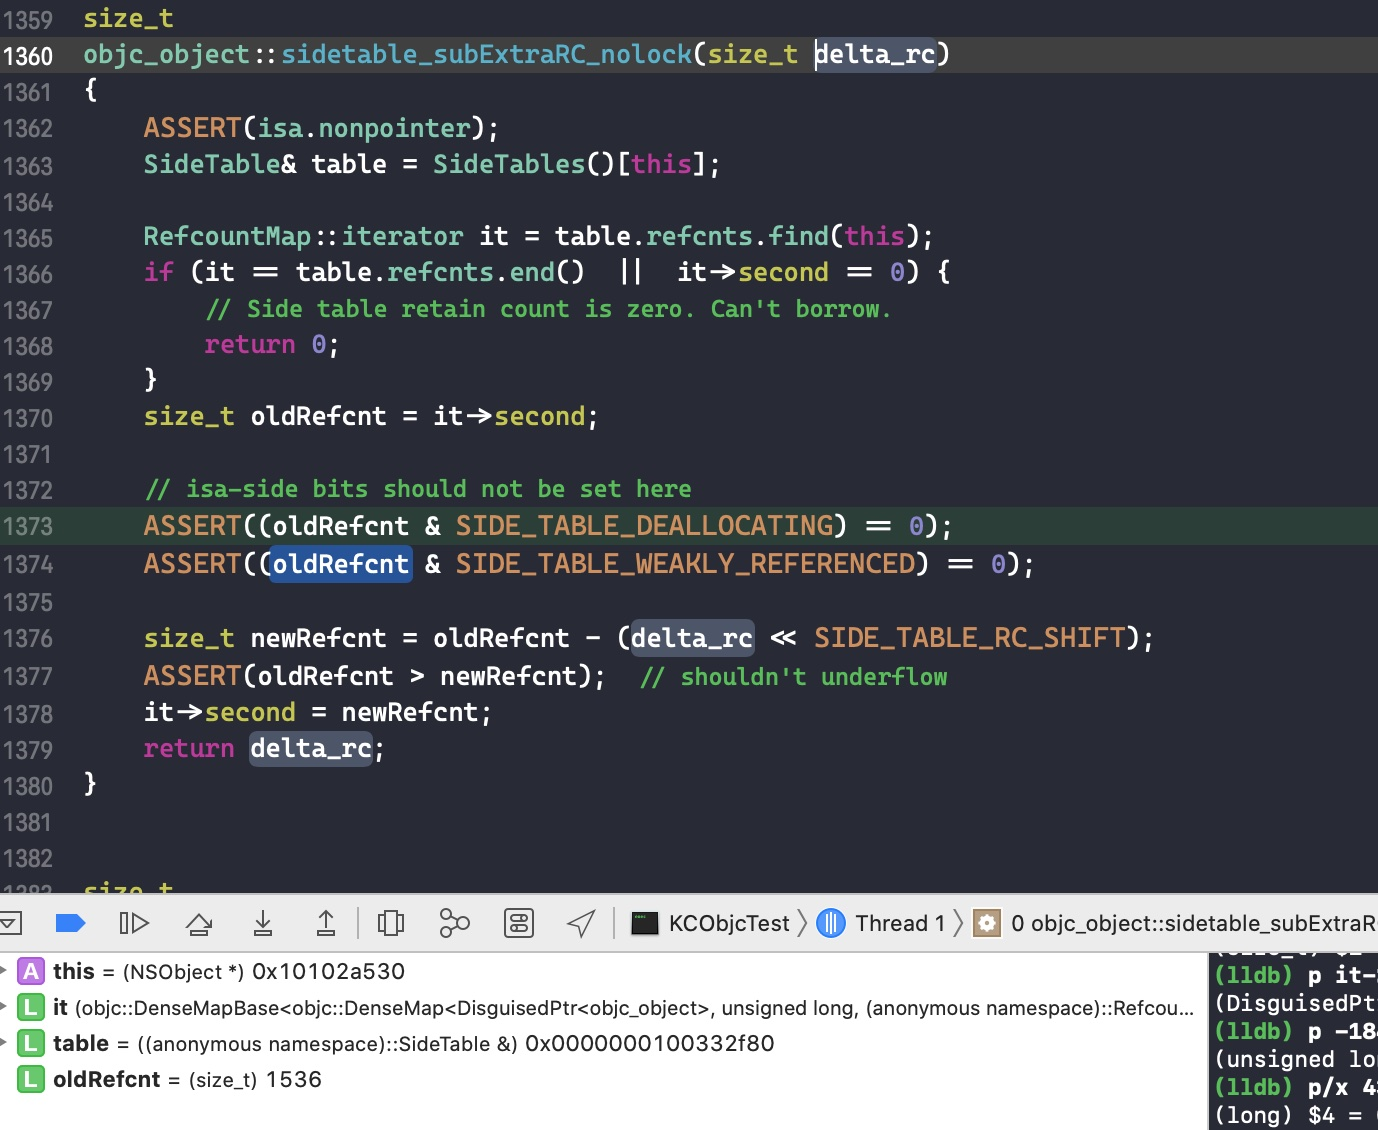Select the 'this = (NSObject *) 0x10102a530' variable row
Screen dimensions: 1378x1130
(604, 971)
